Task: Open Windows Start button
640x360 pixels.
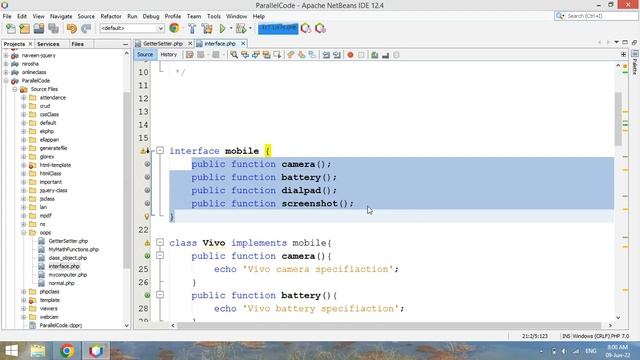Action: (x=11, y=351)
